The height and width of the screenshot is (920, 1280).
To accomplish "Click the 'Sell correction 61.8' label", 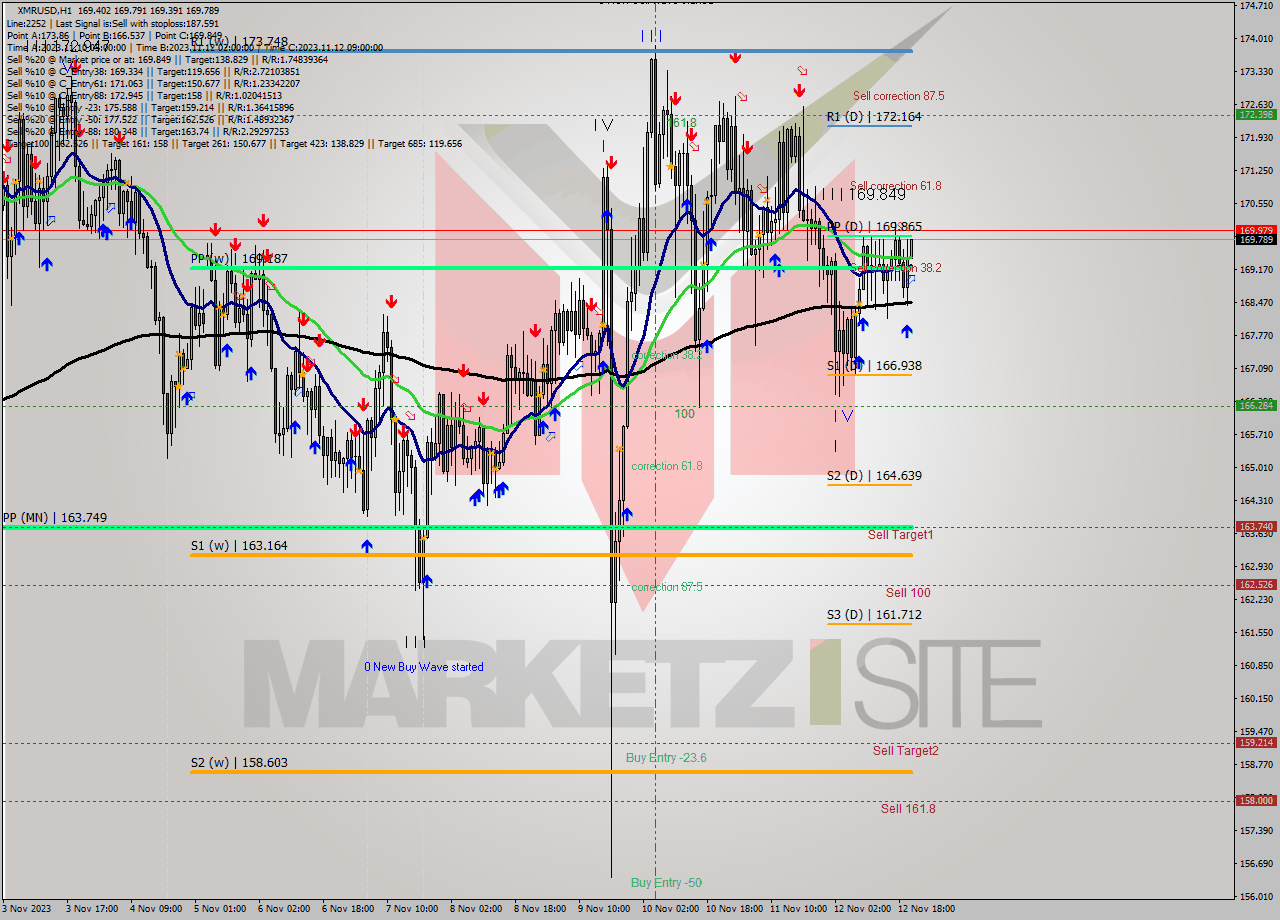I will (x=895, y=186).
